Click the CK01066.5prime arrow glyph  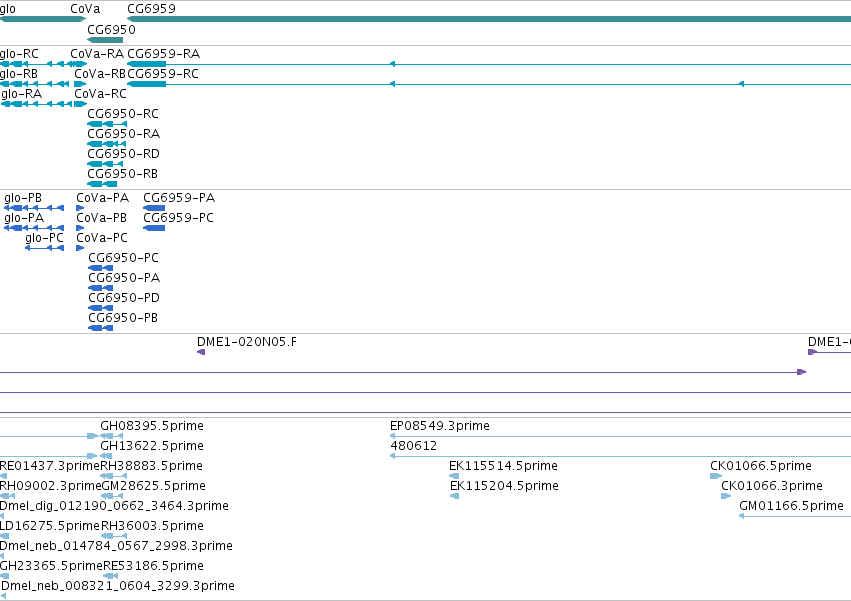point(716,476)
